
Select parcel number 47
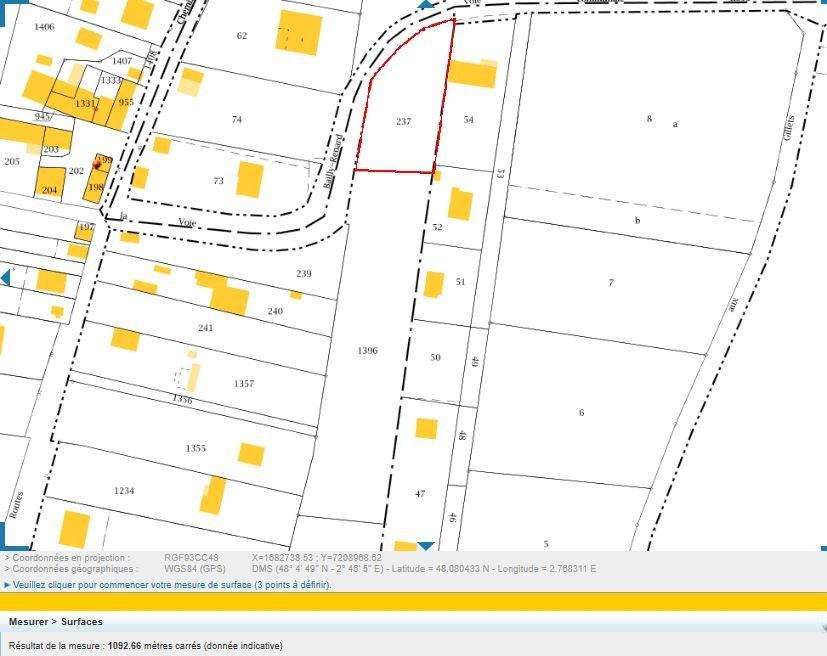[420, 494]
